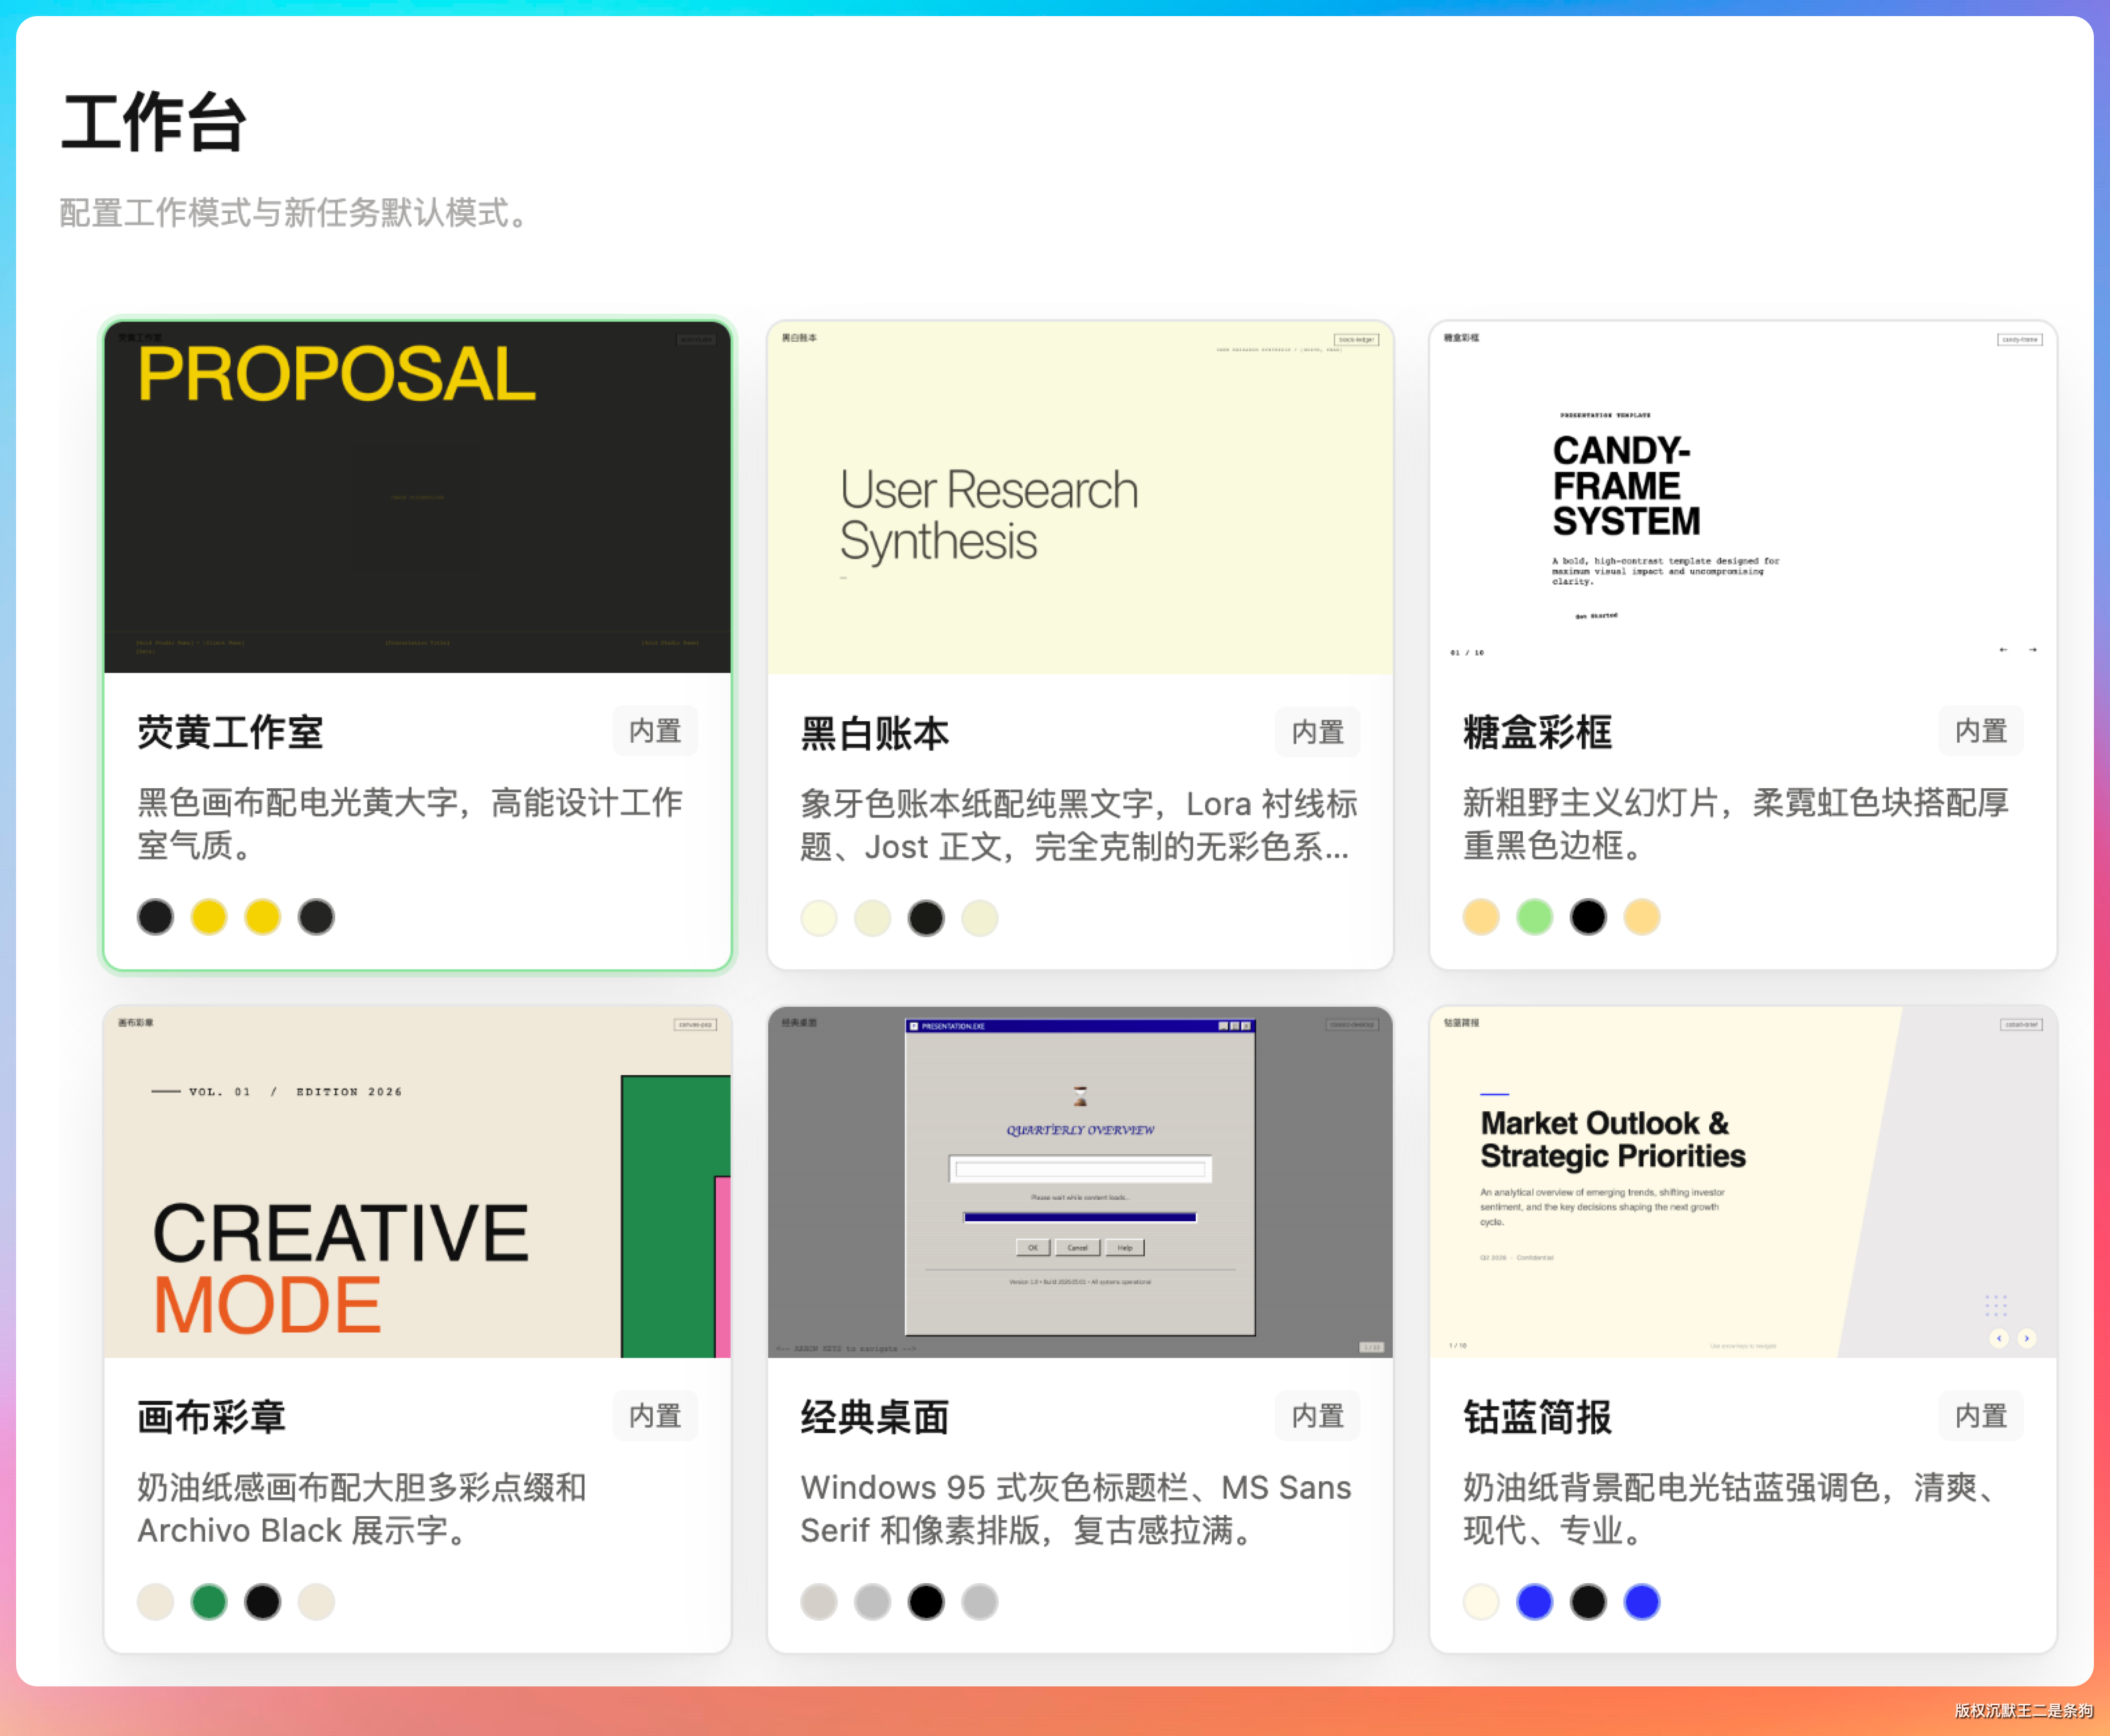Click first yellow swatch in 荧黄工作室

209,917
